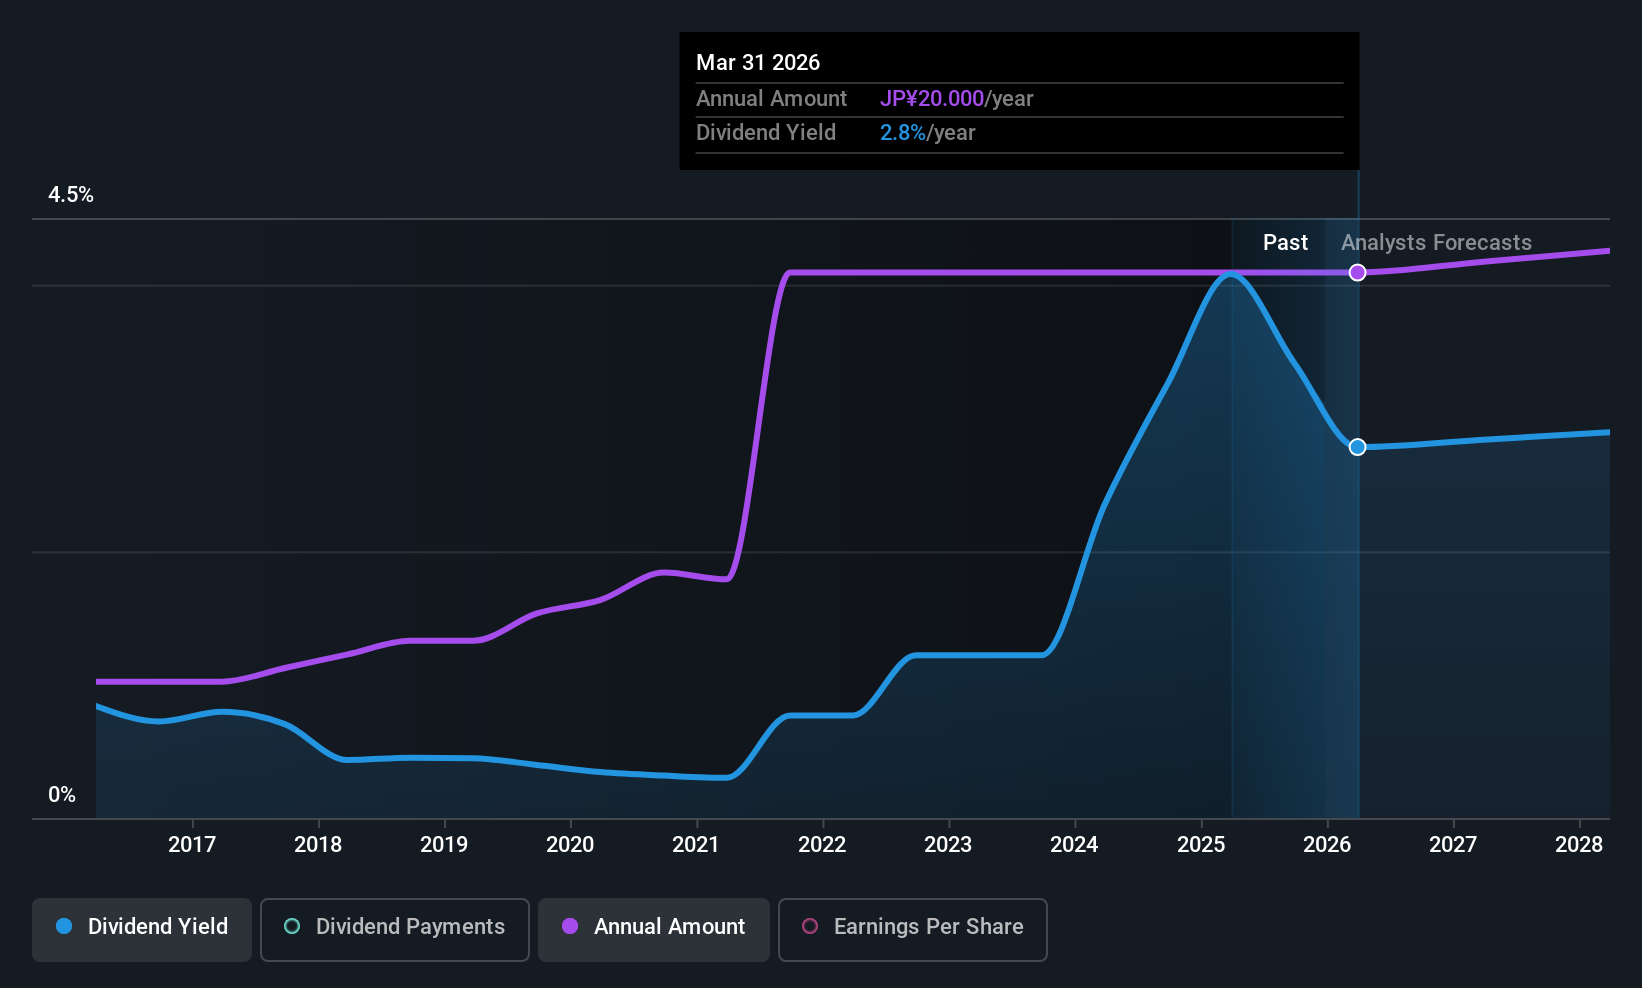Enable the Dividend Payments series
This screenshot has width=1642, height=988.
tap(394, 929)
